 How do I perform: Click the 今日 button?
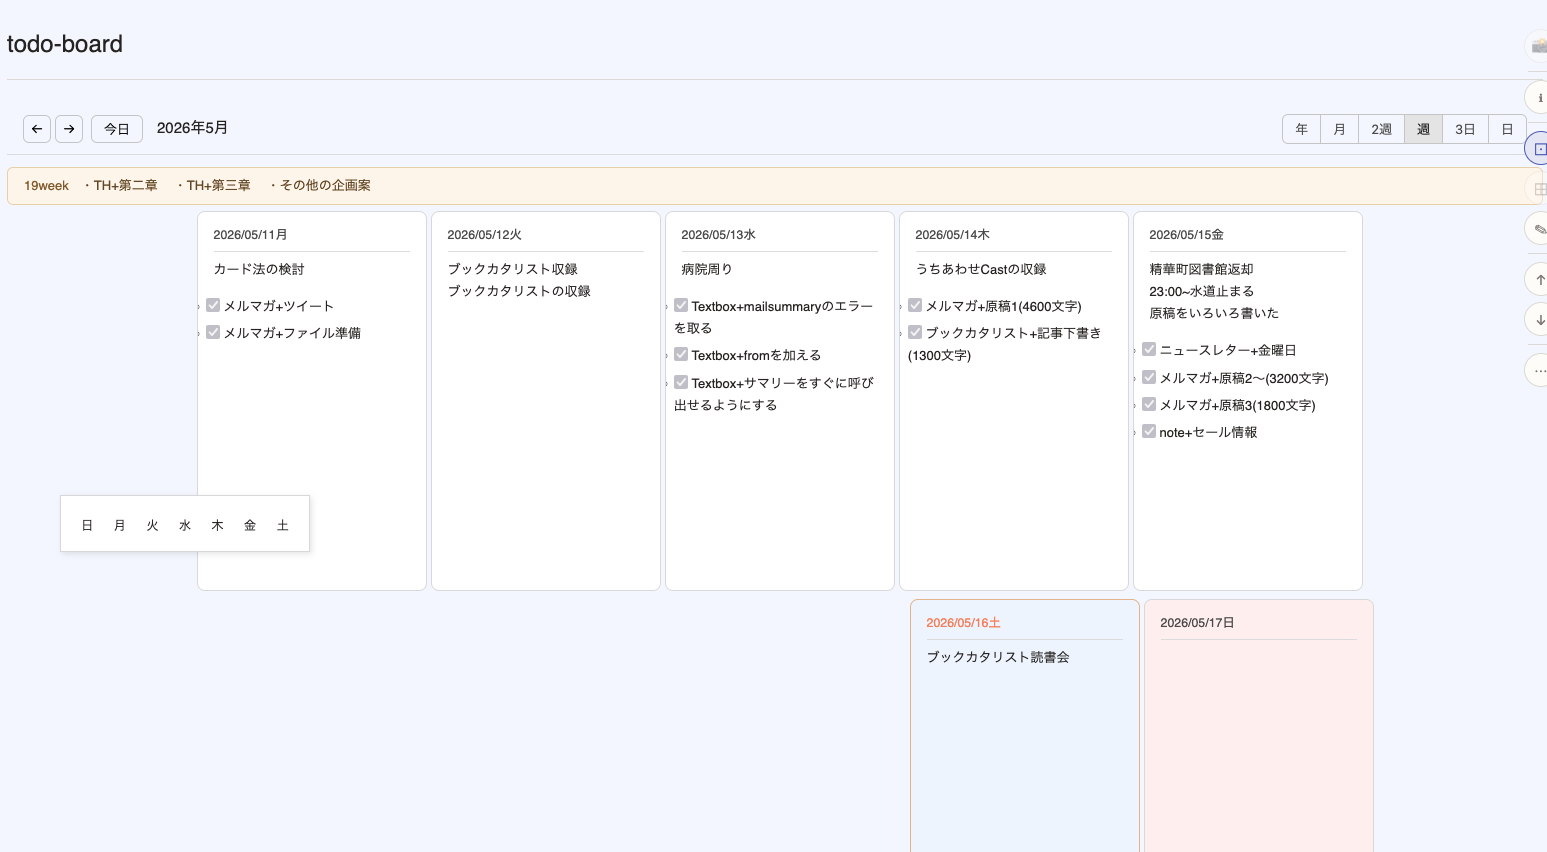tap(117, 129)
